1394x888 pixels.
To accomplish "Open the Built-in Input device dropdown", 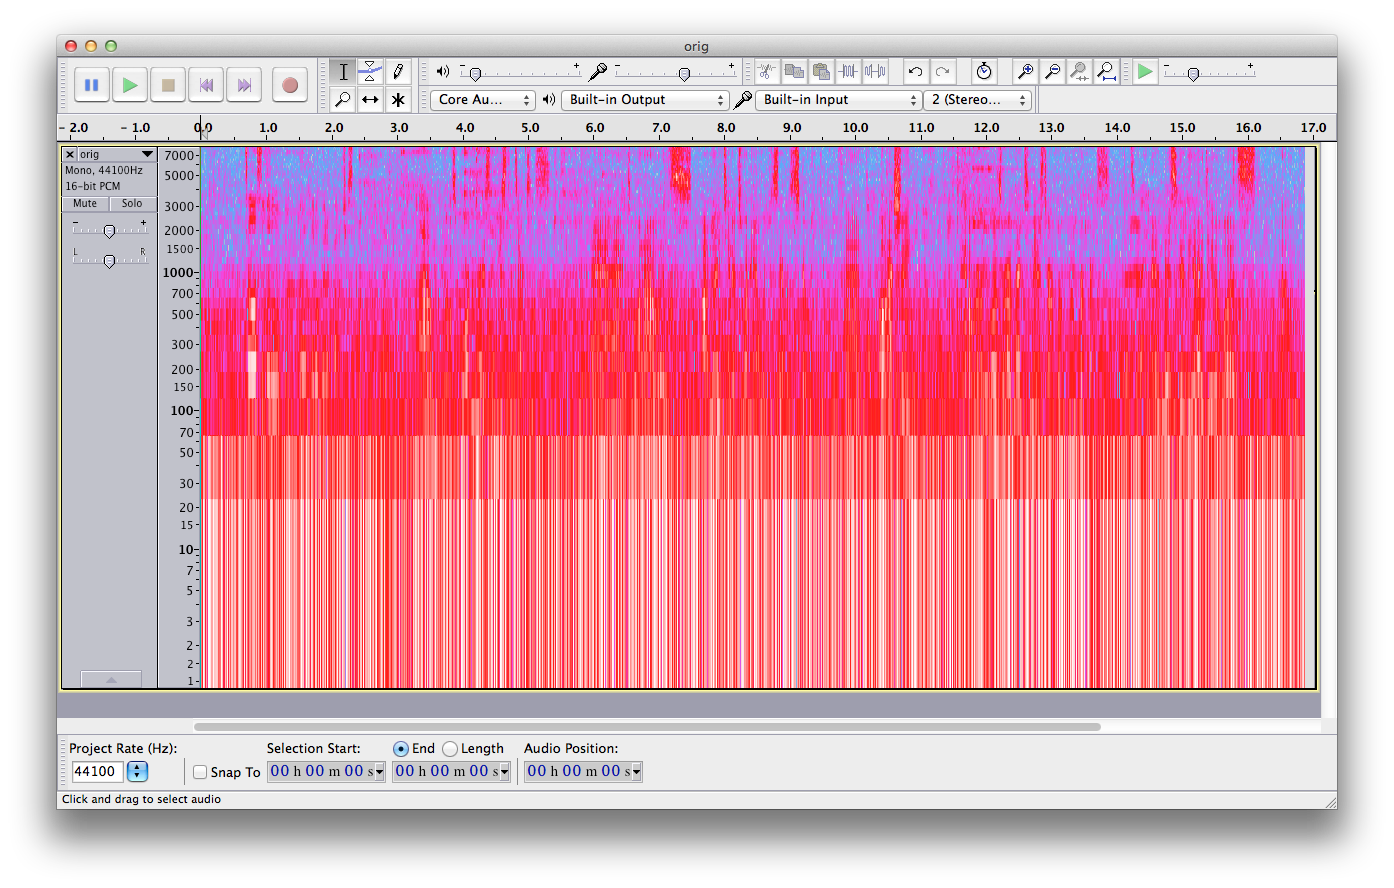I will pos(839,100).
